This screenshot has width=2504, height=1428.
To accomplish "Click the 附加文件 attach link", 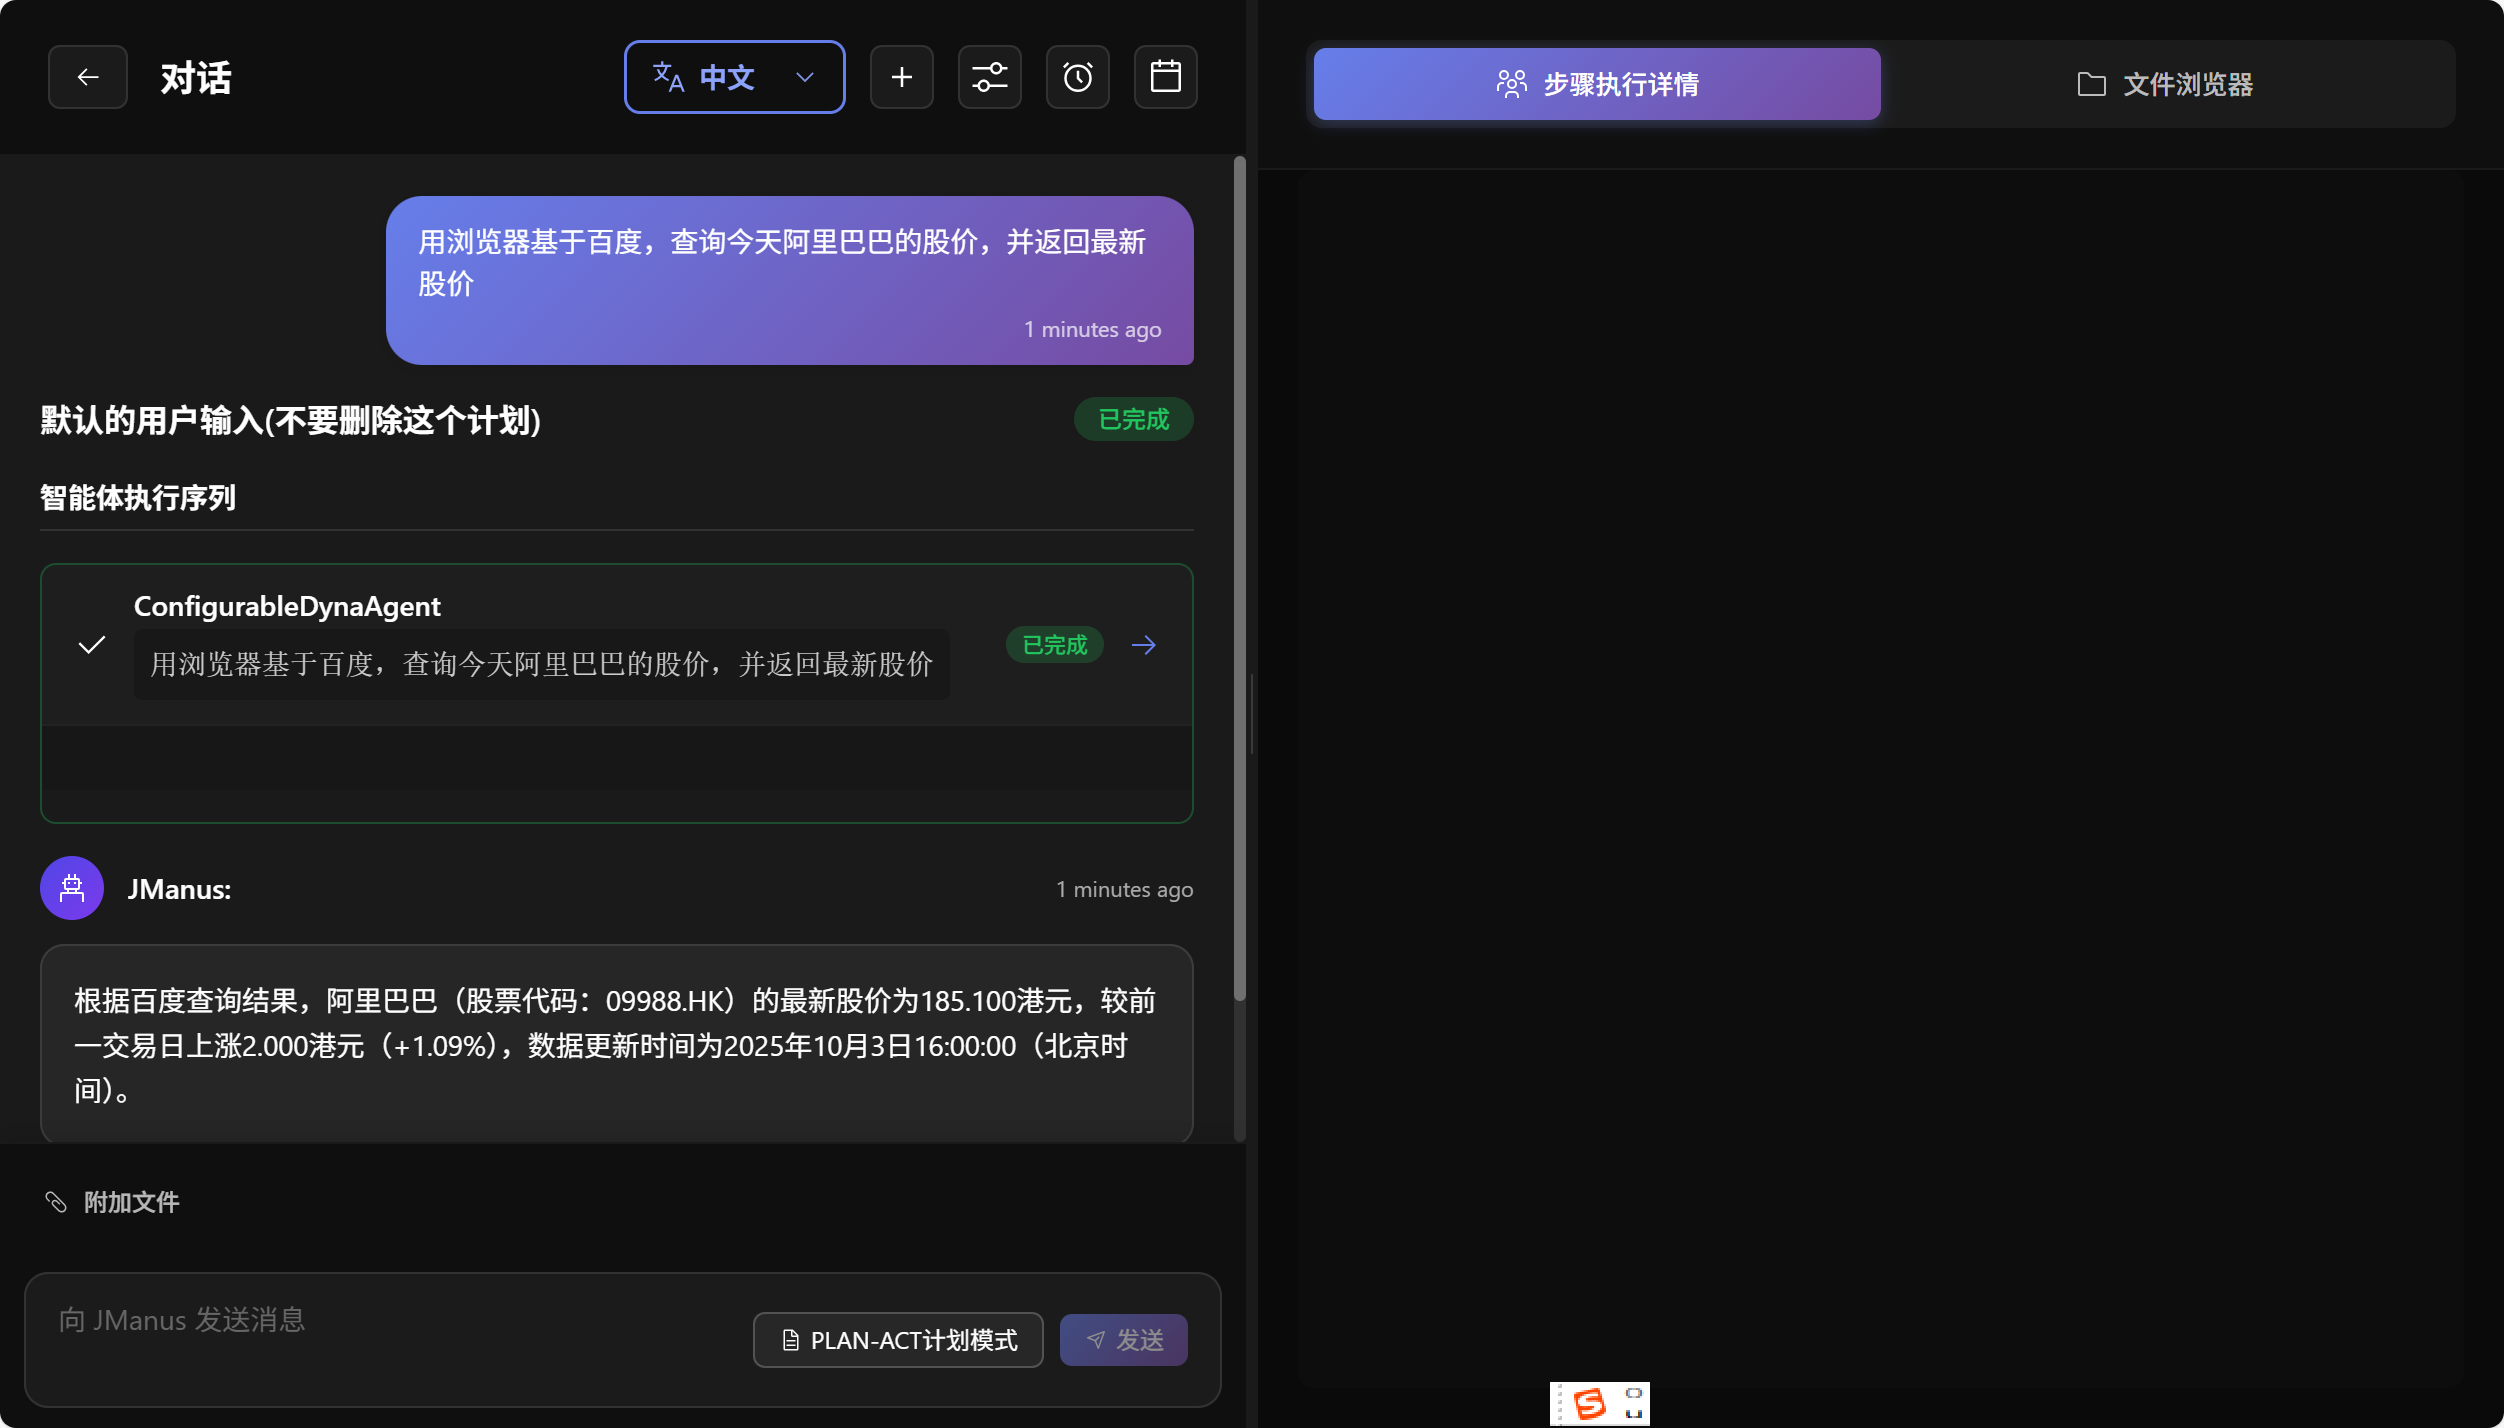I will point(131,1202).
